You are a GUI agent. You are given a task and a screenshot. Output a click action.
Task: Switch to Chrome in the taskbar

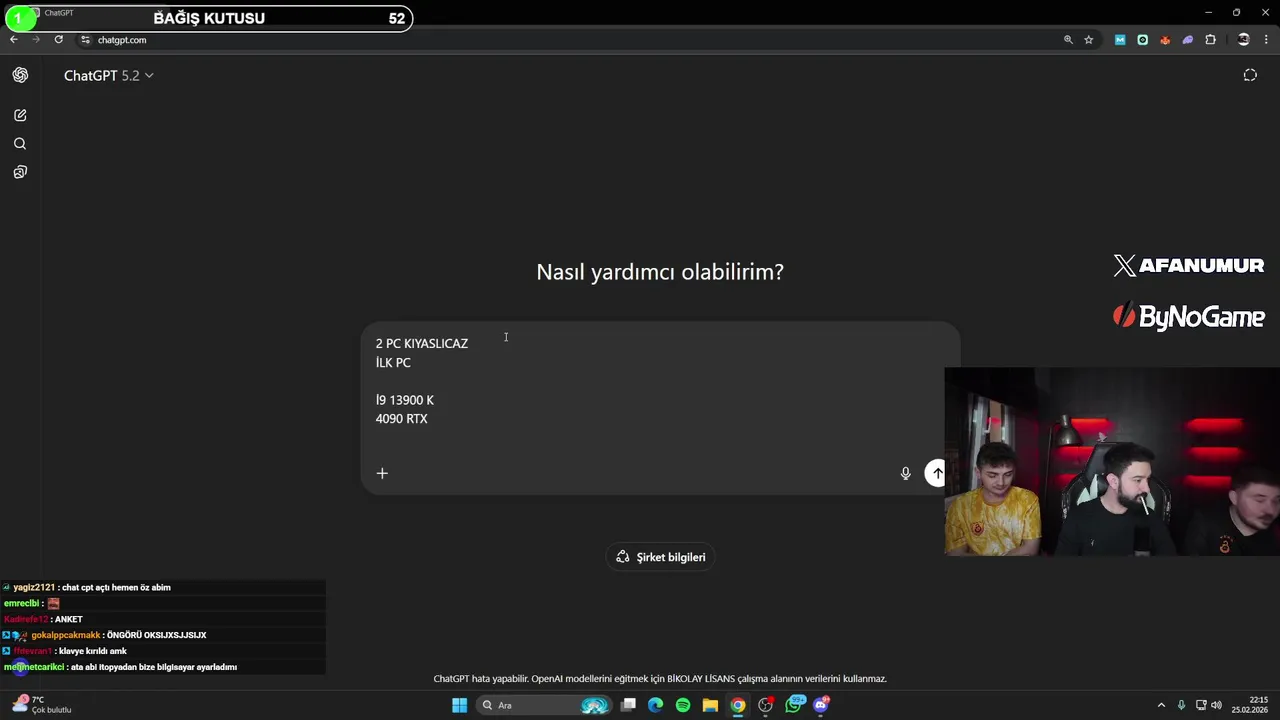[738, 705]
